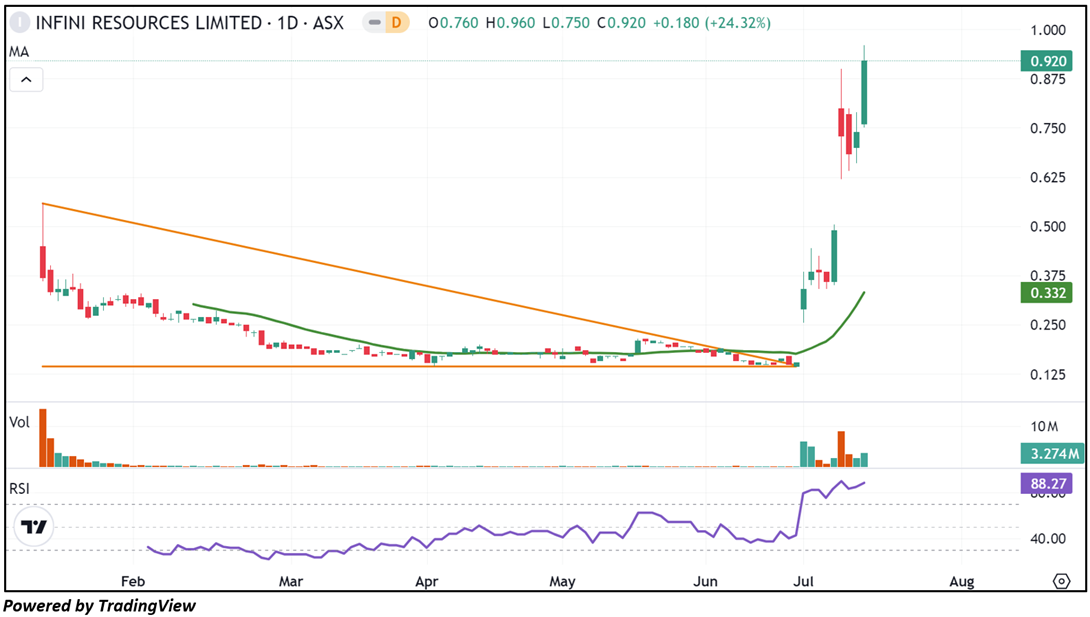The height and width of the screenshot is (617, 1090).
Task: Click the Powered by TradingView caption
Action: [x=99, y=606]
